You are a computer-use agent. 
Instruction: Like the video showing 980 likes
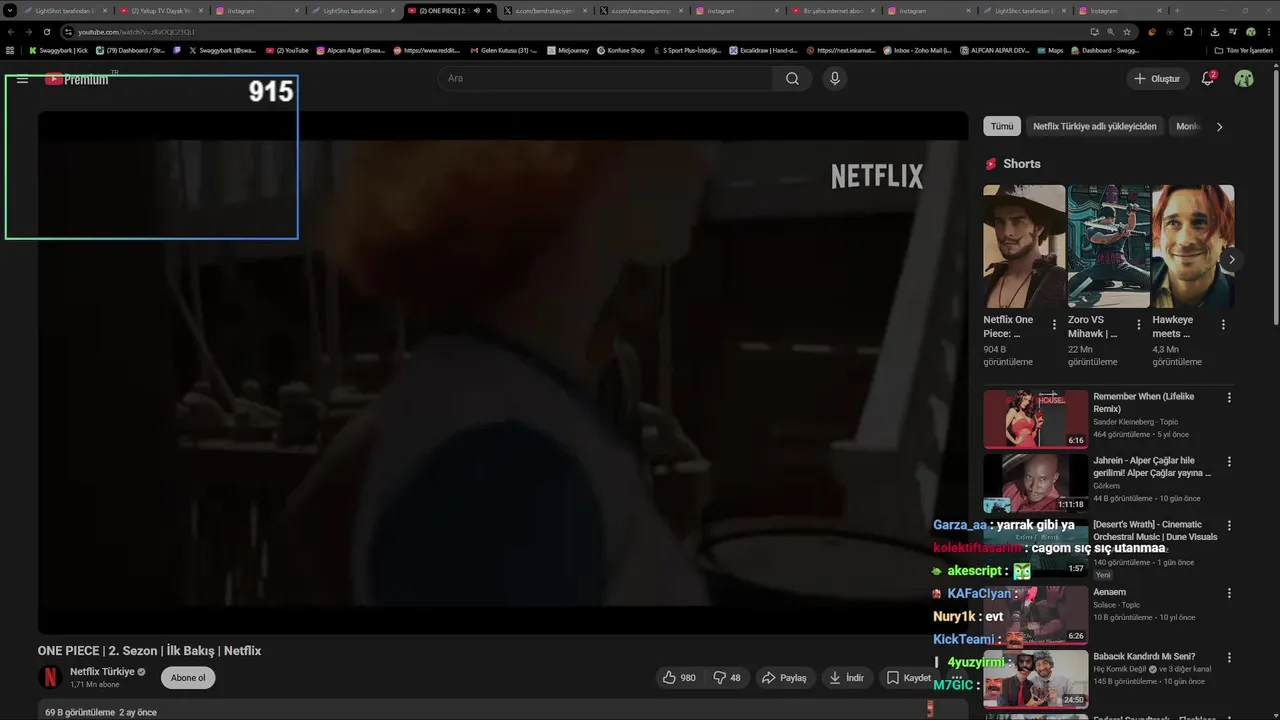679,678
